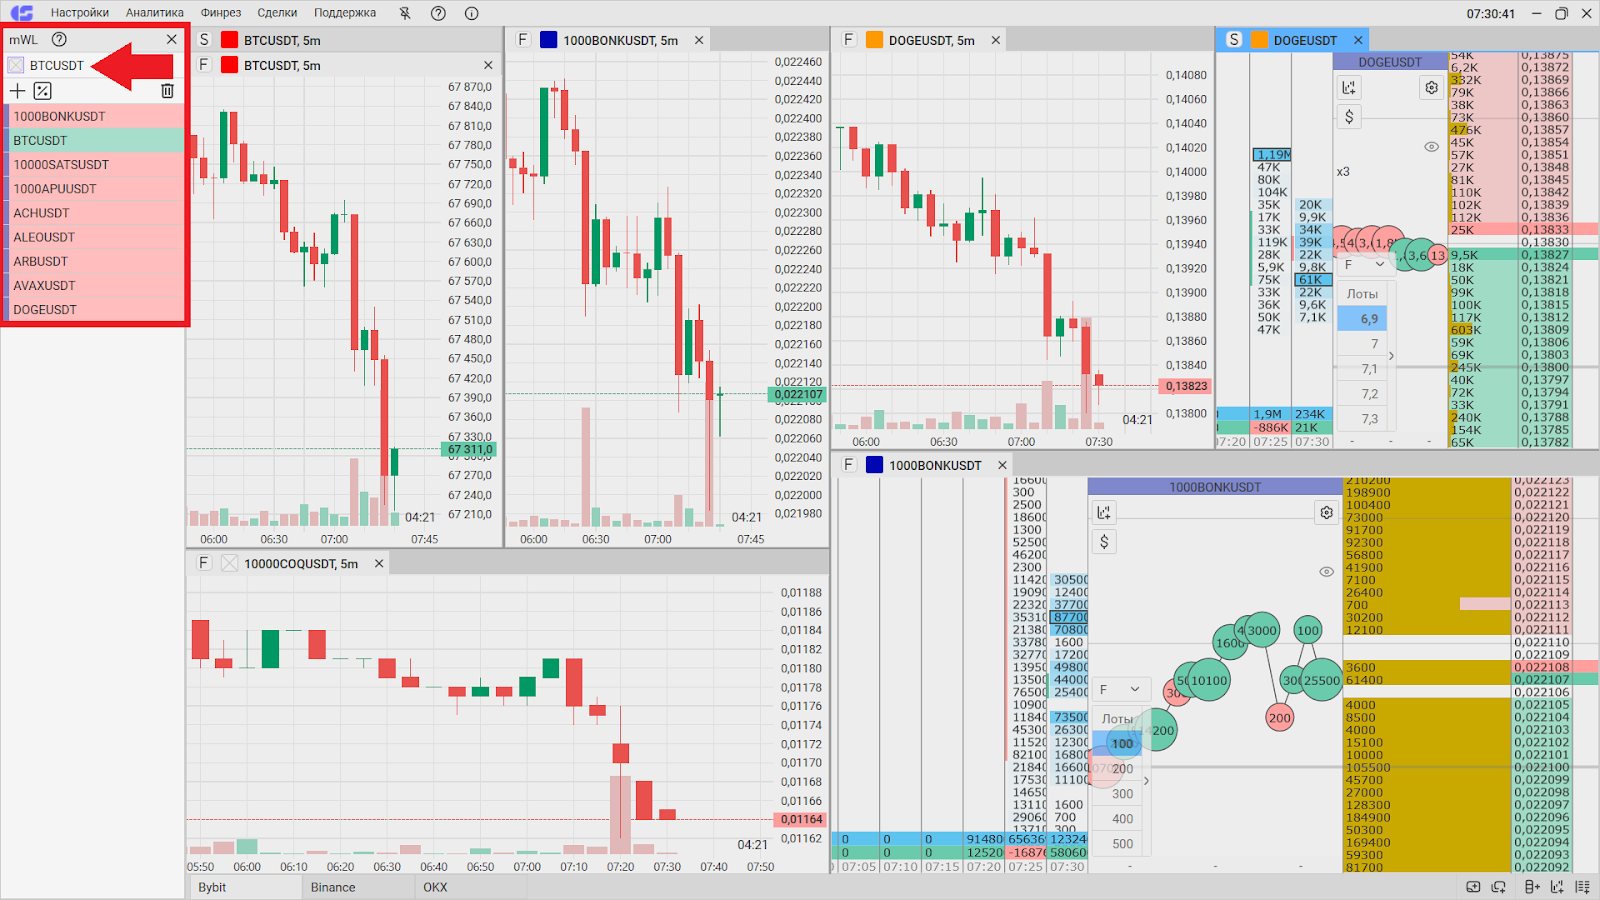Toggle F badge on 1000BONKUSDT order book tab
The image size is (1600, 900).
[x=849, y=465]
